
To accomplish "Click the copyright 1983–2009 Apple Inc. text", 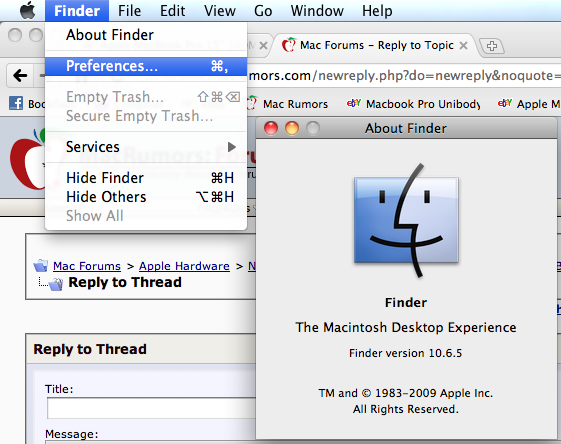I will pyautogui.click(x=406, y=393).
